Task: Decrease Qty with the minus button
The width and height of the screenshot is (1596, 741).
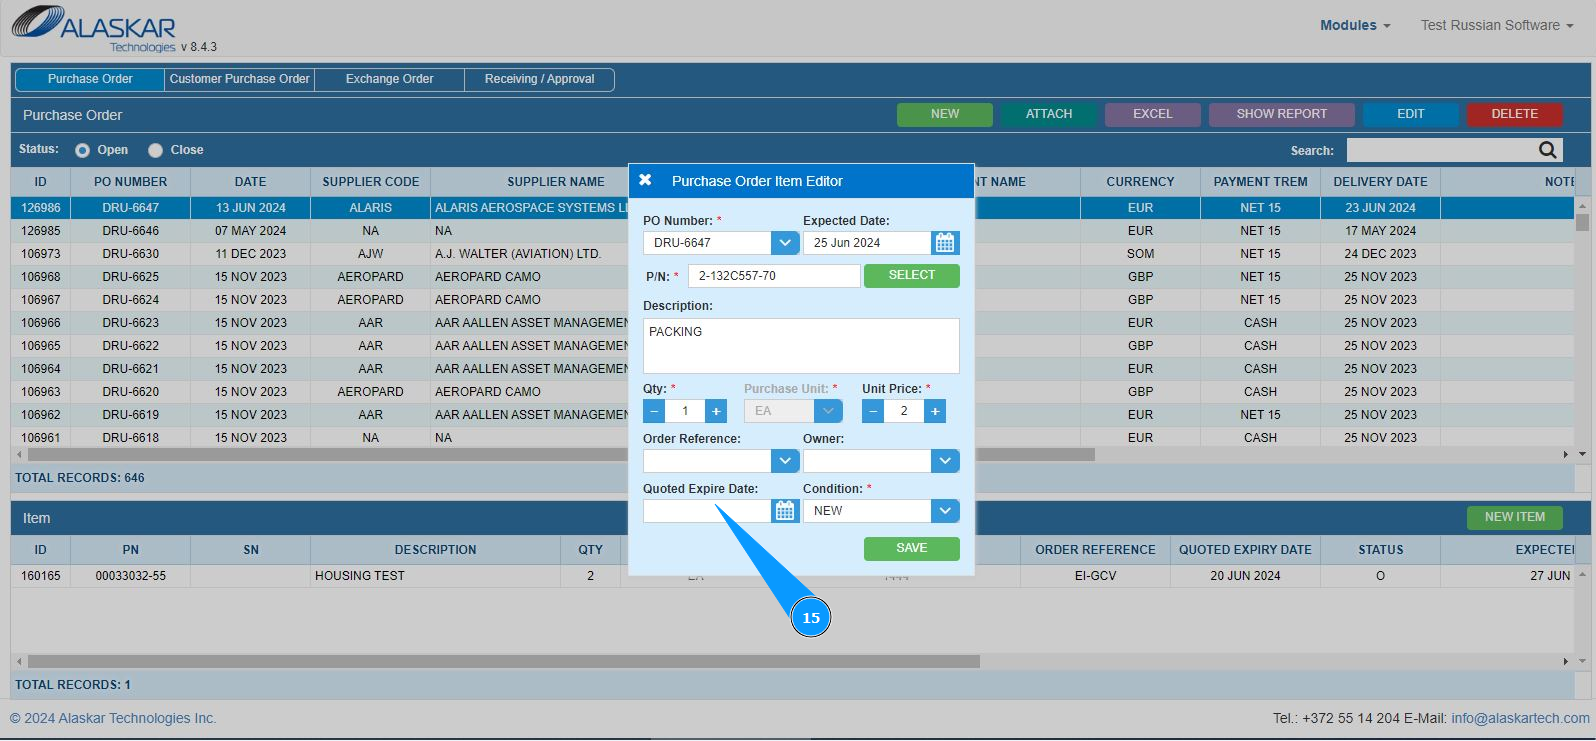Action: coord(654,411)
